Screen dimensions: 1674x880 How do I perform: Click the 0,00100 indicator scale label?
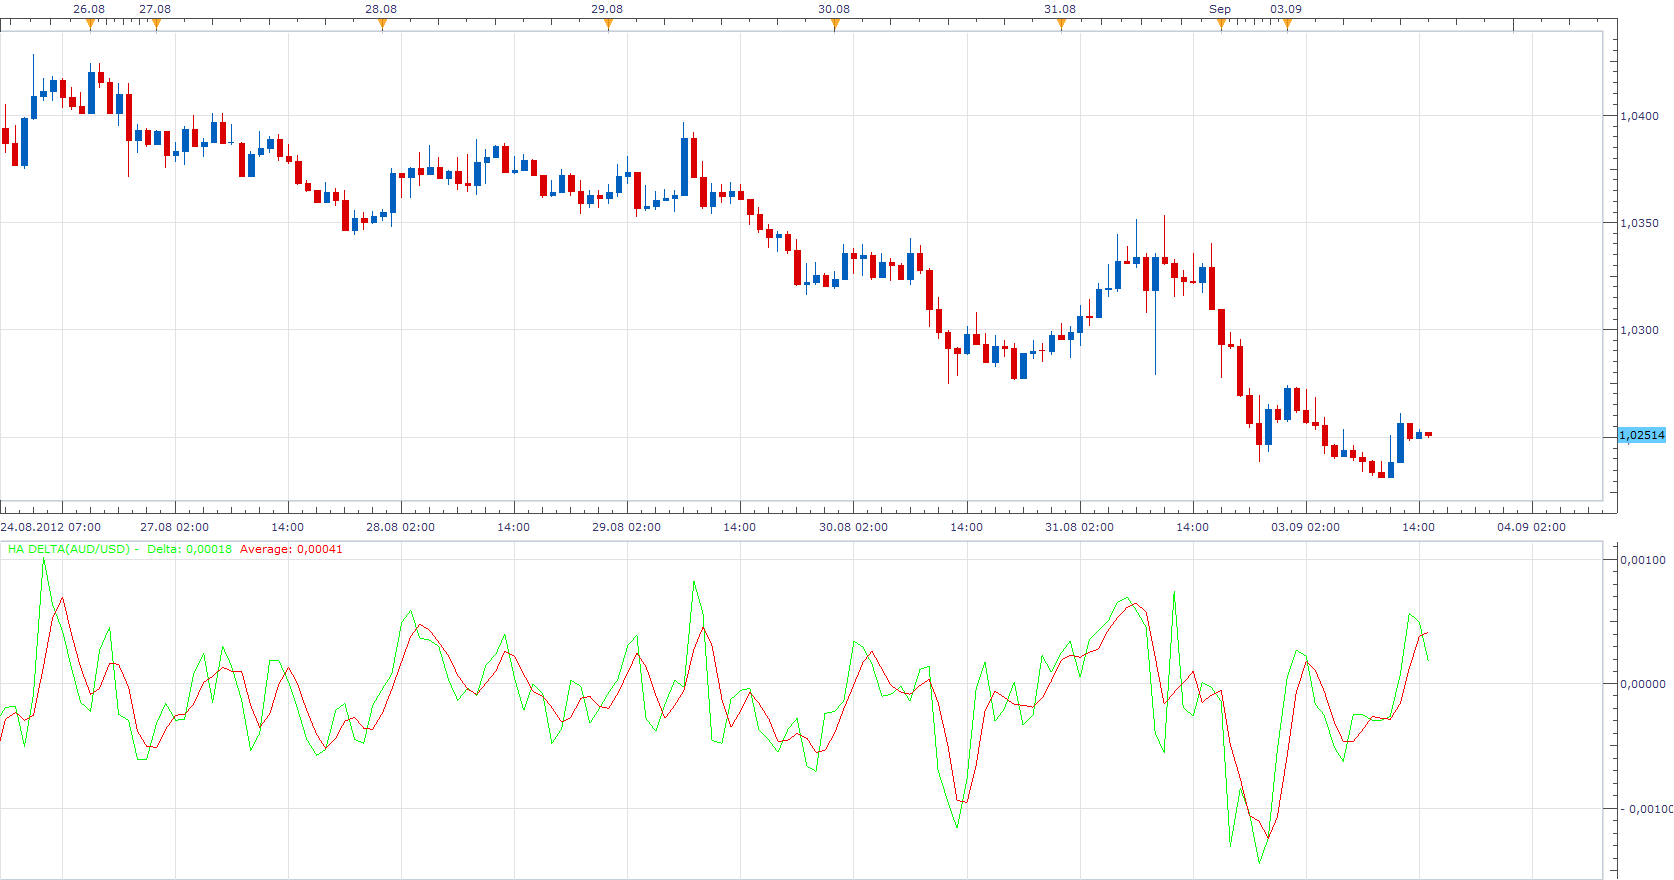(x=1643, y=560)
